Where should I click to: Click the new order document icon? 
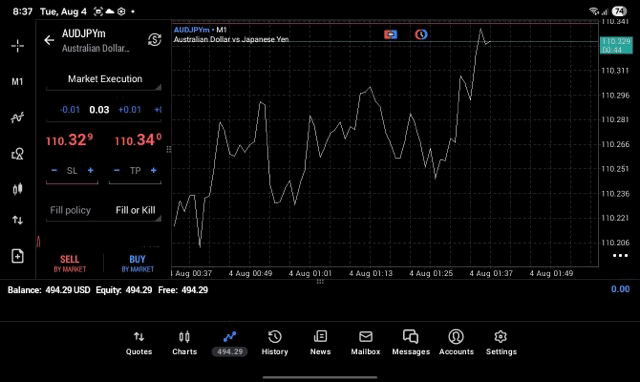click(17, 256)
